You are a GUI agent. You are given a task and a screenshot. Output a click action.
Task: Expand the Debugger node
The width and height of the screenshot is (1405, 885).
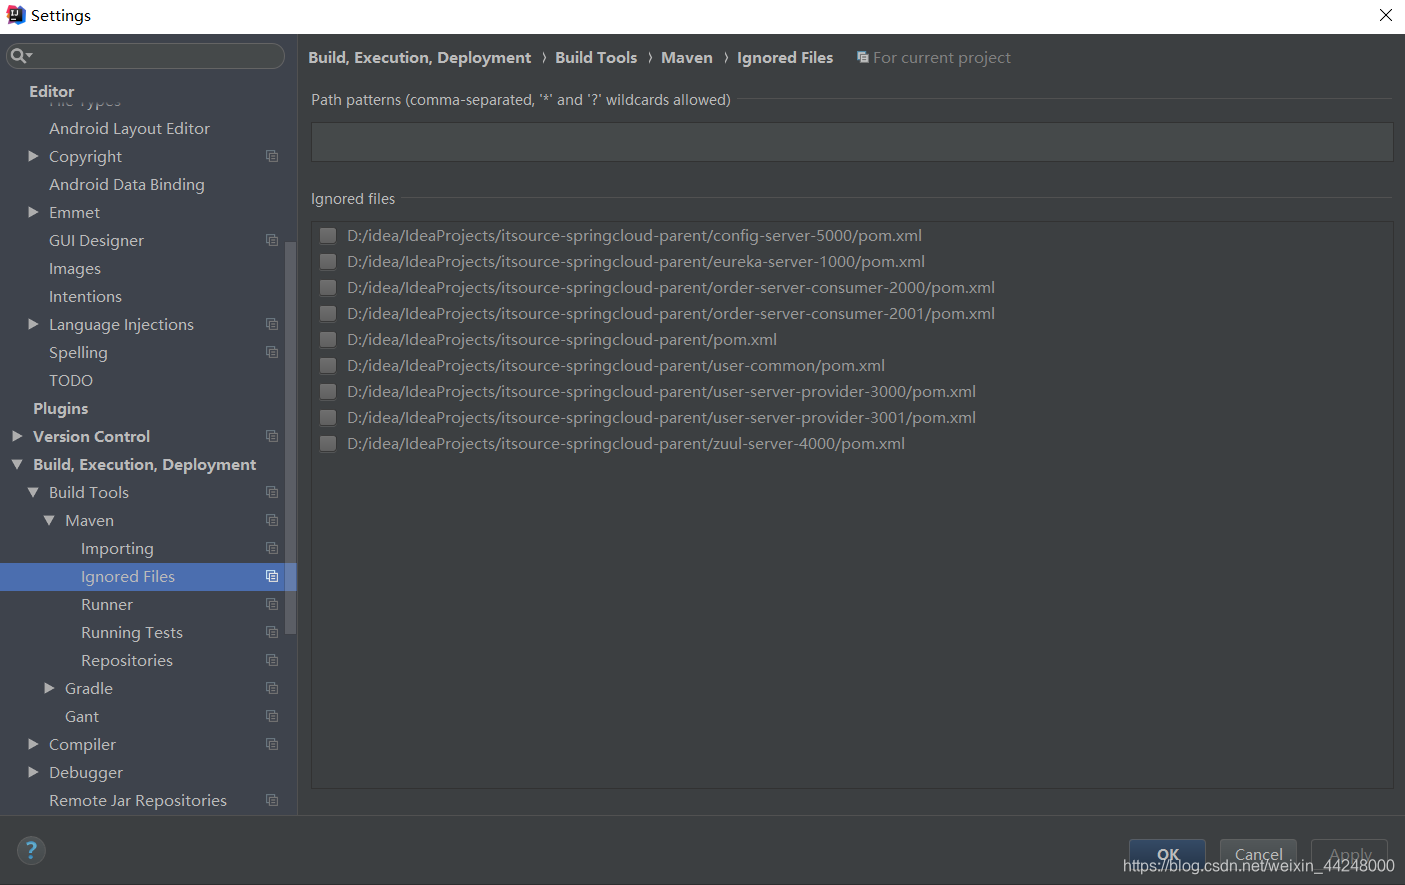point(33,772)
